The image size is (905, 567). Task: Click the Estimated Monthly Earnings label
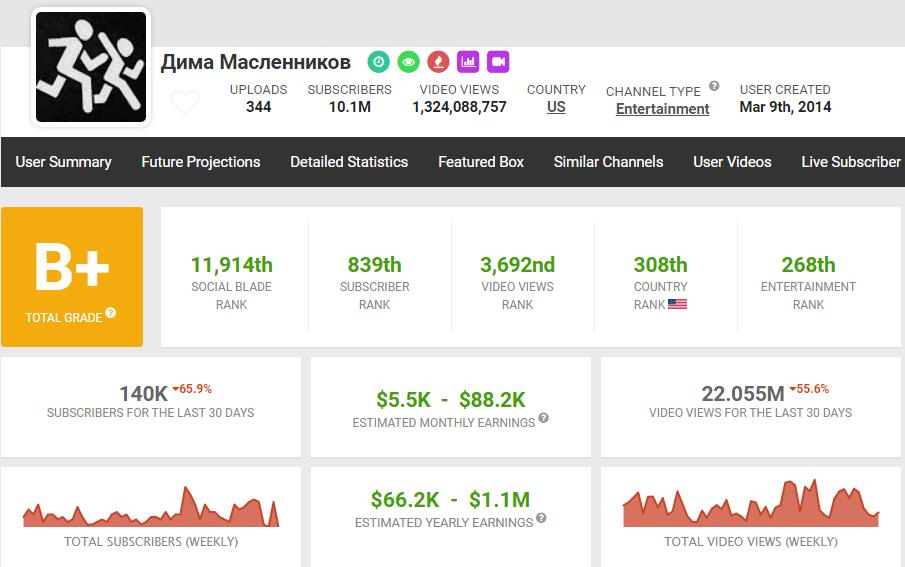[x=444, y=423]
